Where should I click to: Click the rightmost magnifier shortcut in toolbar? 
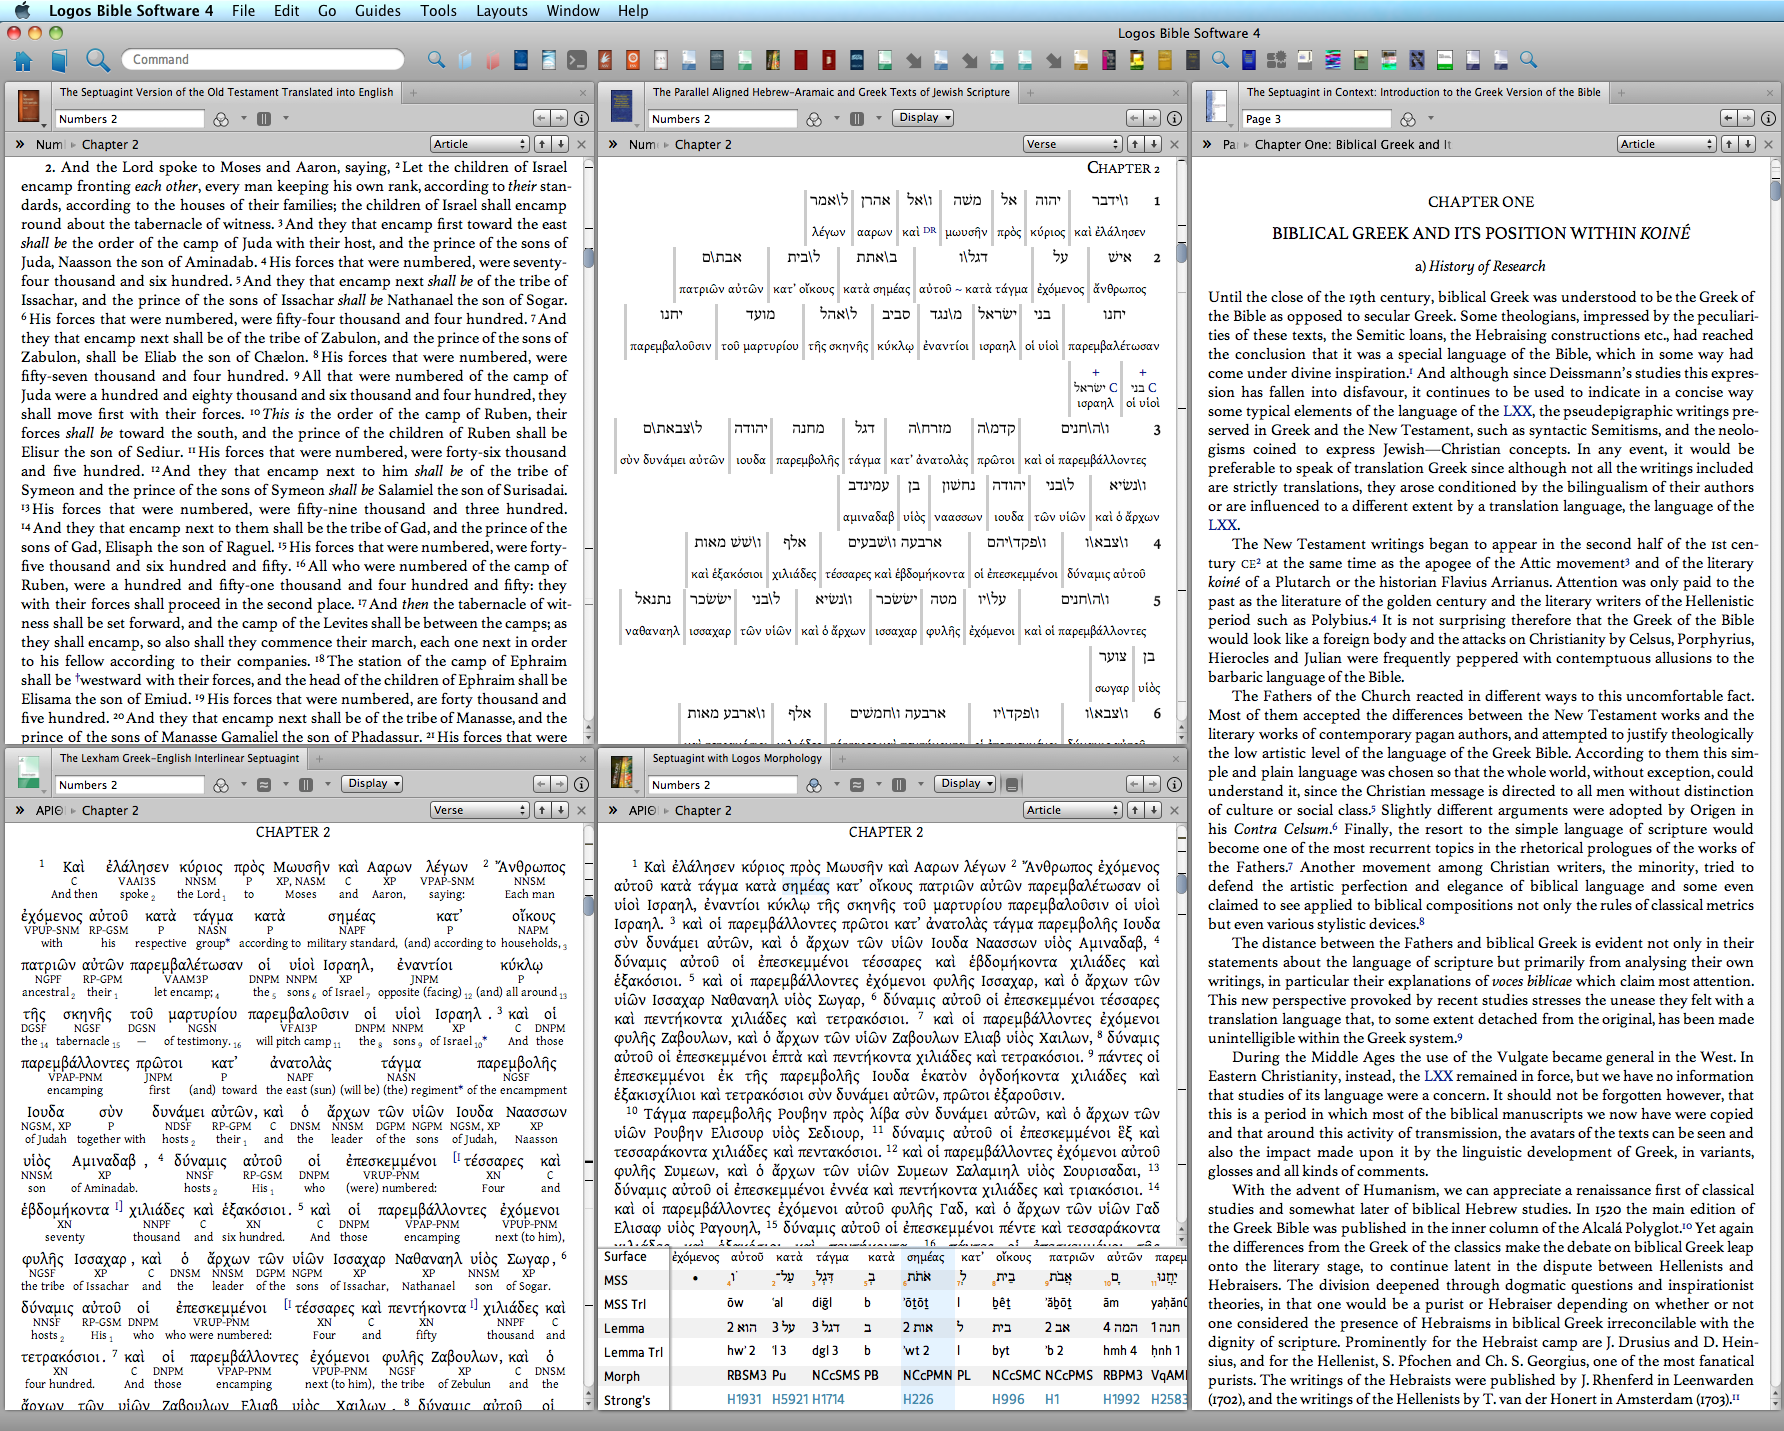click(x=1527, y=60)
